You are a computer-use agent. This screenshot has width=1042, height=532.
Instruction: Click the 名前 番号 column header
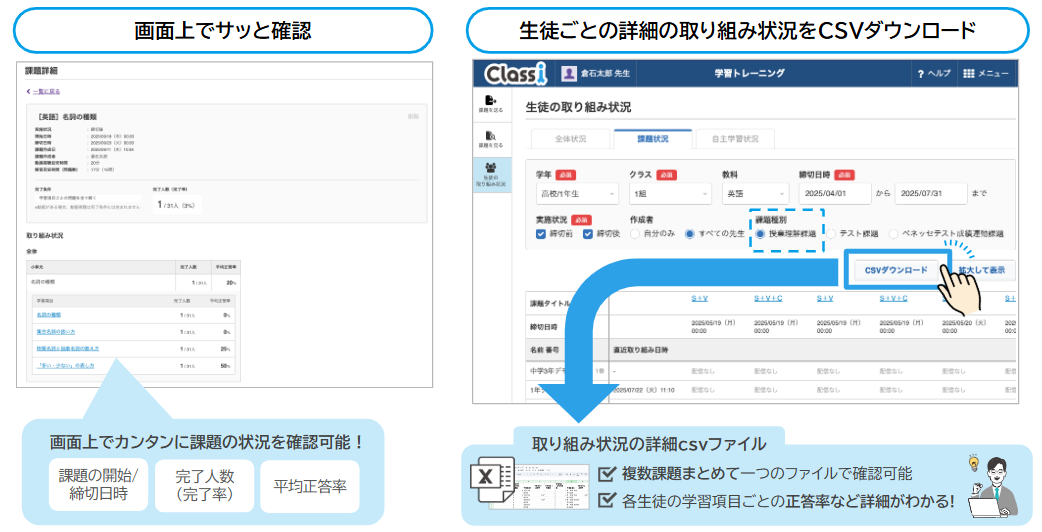tap(544, 350)
